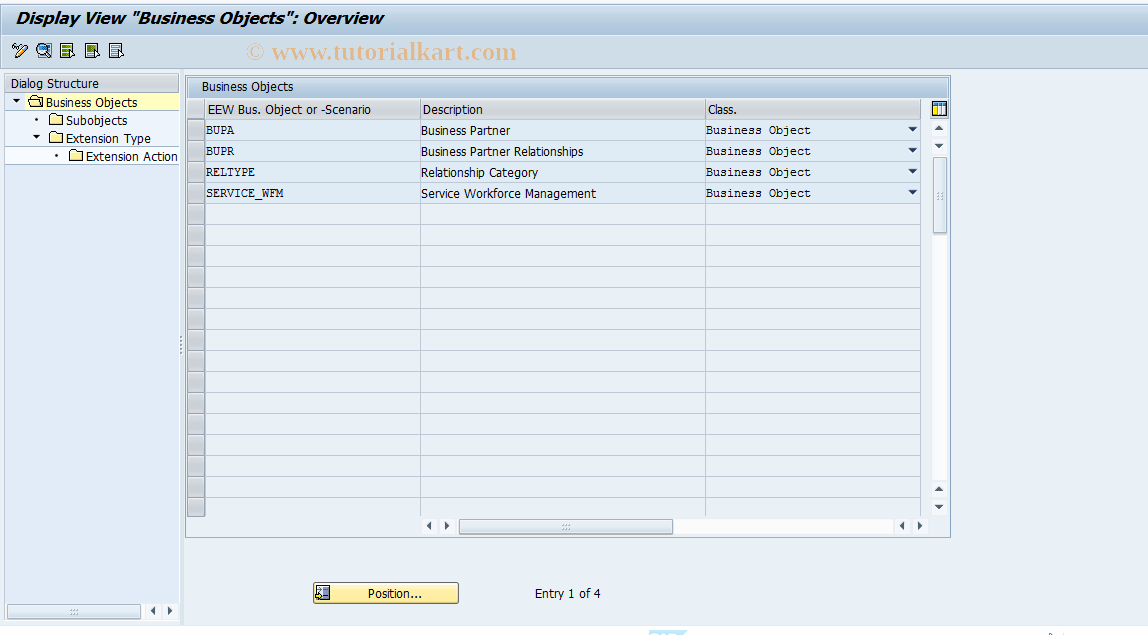Click the splitter handle between tree and table
The height and width of the screenshot is (635, 1148).
click(181, 345)
